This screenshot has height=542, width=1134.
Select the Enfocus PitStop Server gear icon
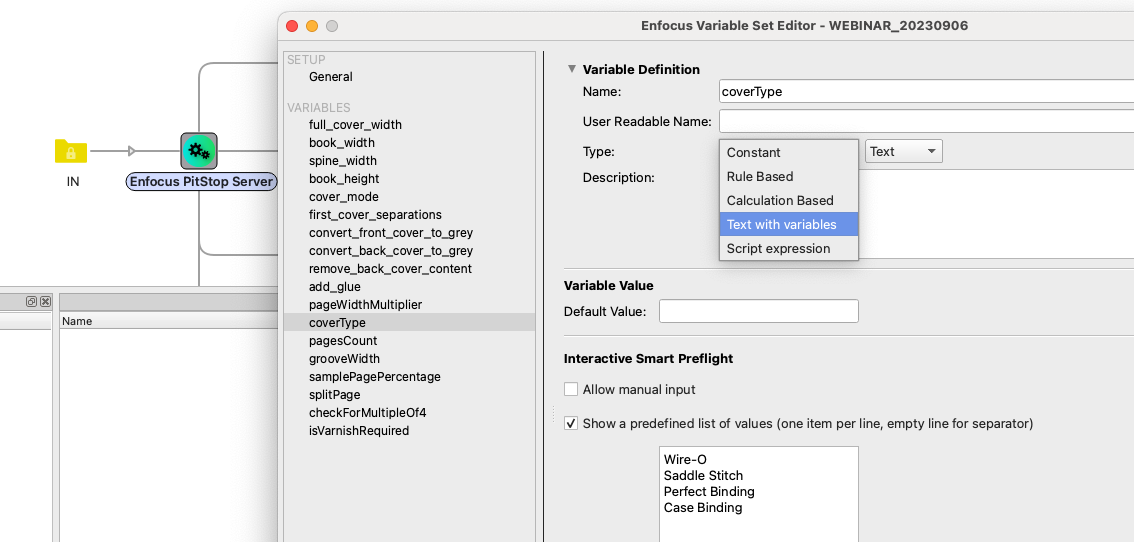199,151
